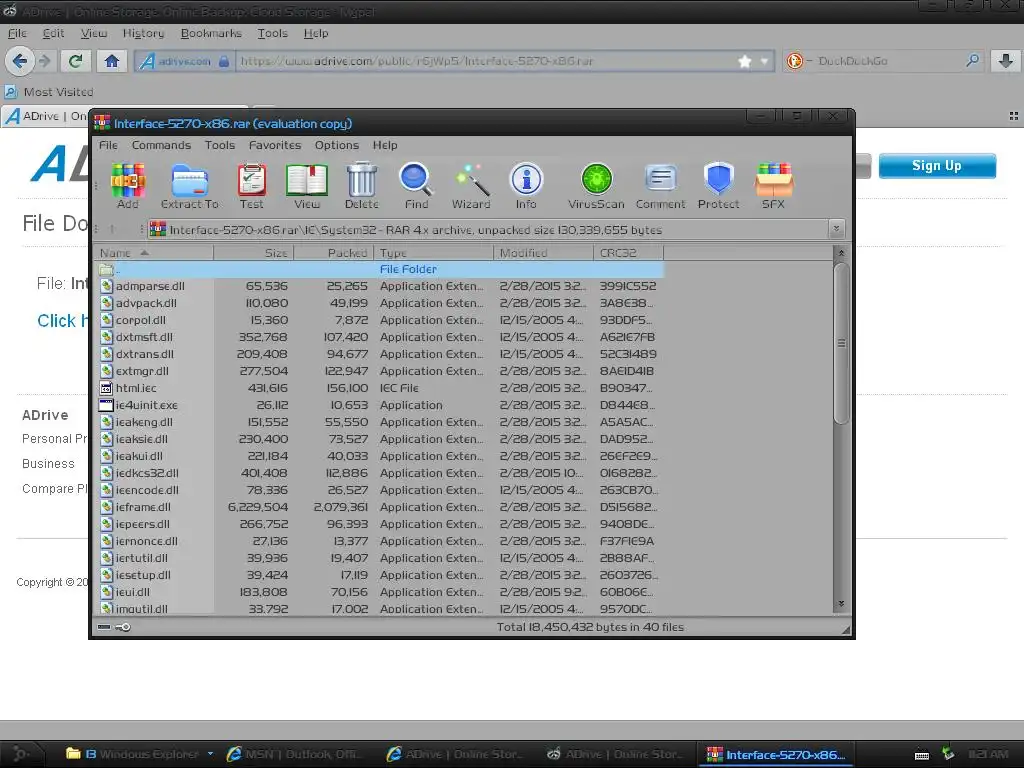Open the View book icon
The width and height of the screenshot is (1024, 768).
[306, 185]
